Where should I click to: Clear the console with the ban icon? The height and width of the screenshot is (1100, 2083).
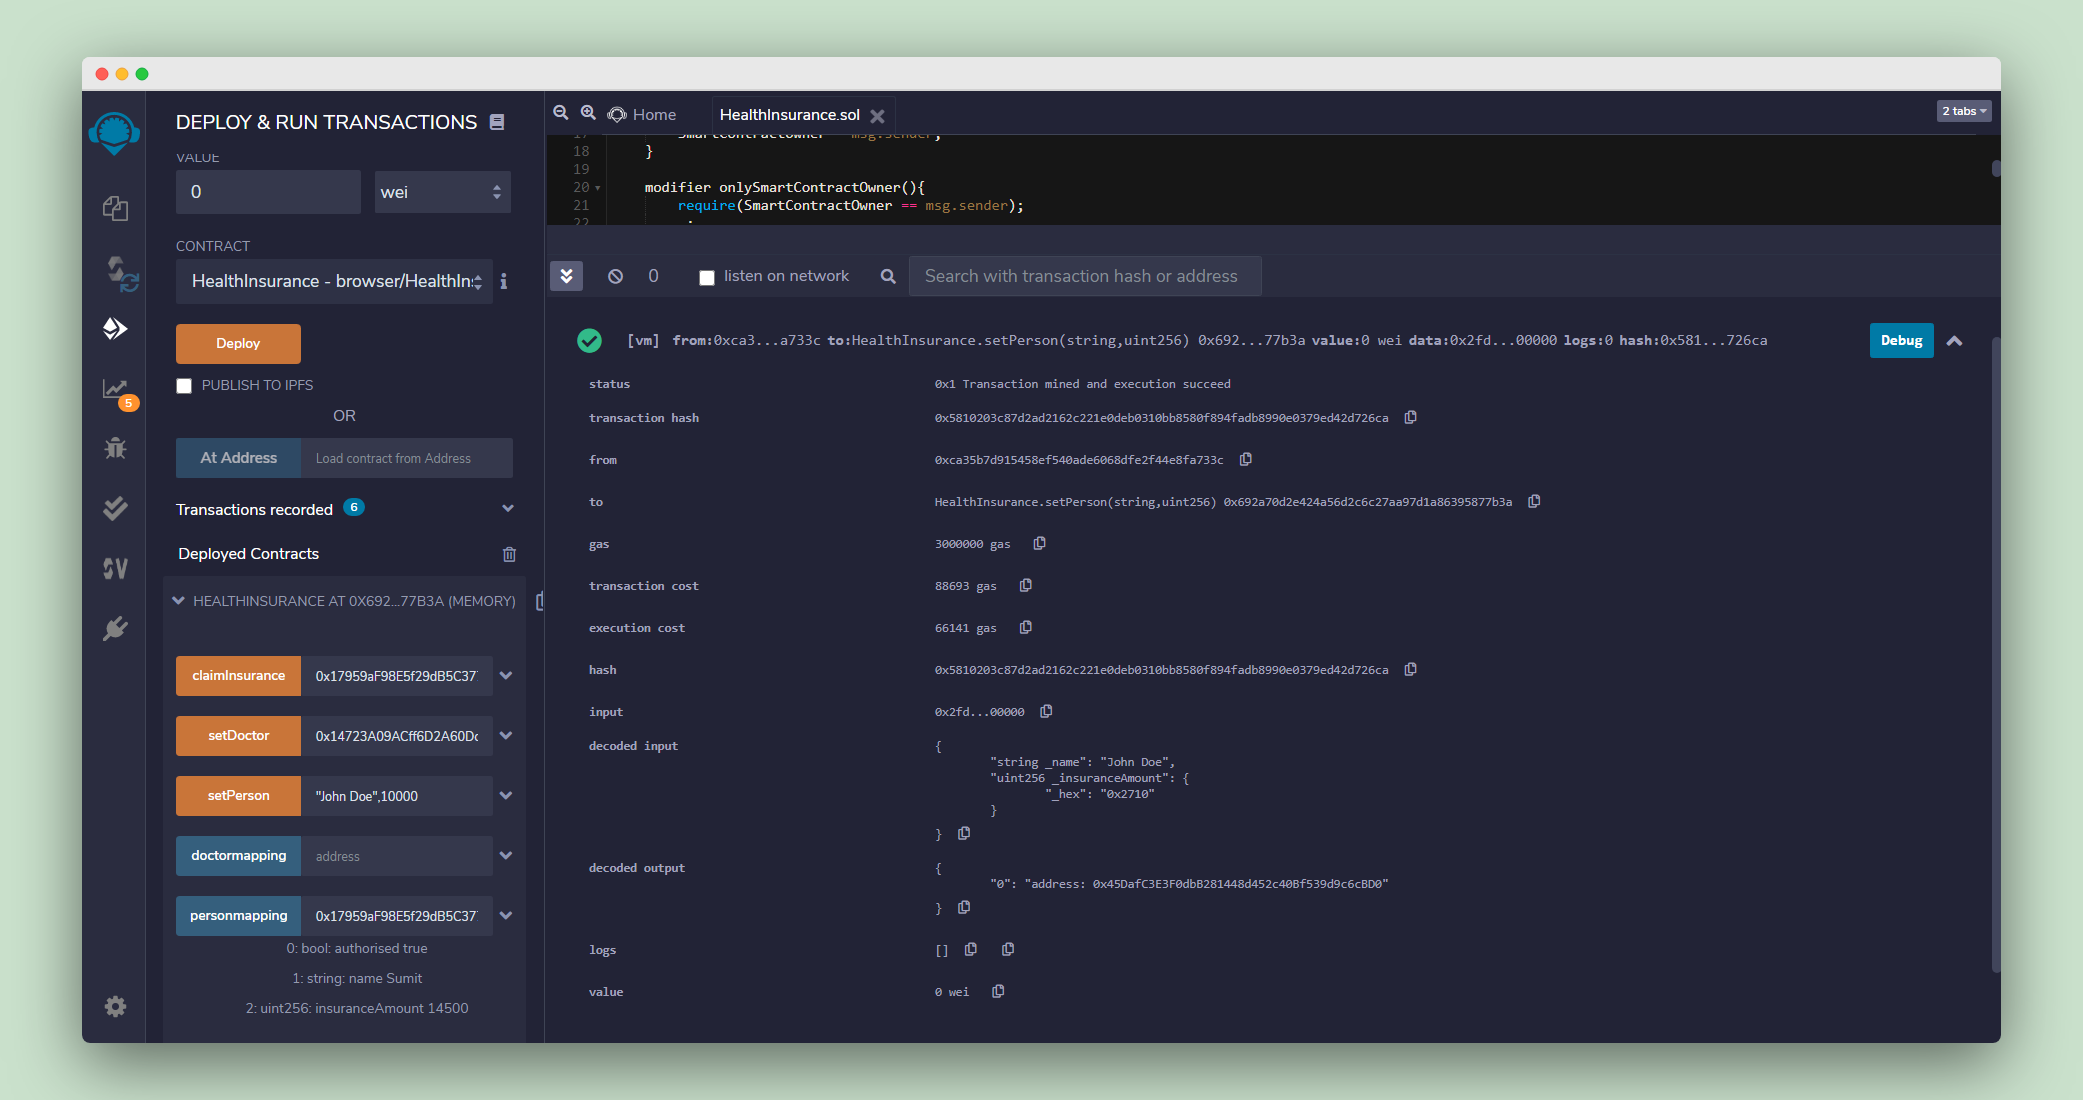(x=615, y=276)
